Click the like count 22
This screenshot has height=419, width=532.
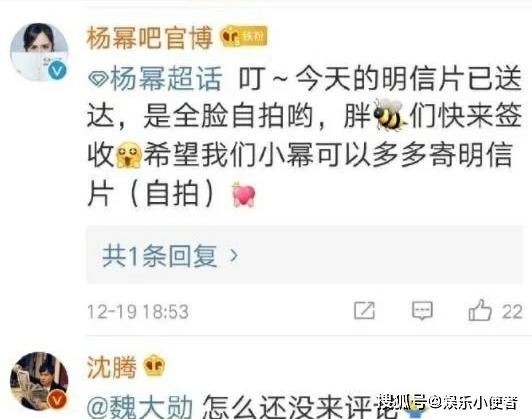coord(512,311)
